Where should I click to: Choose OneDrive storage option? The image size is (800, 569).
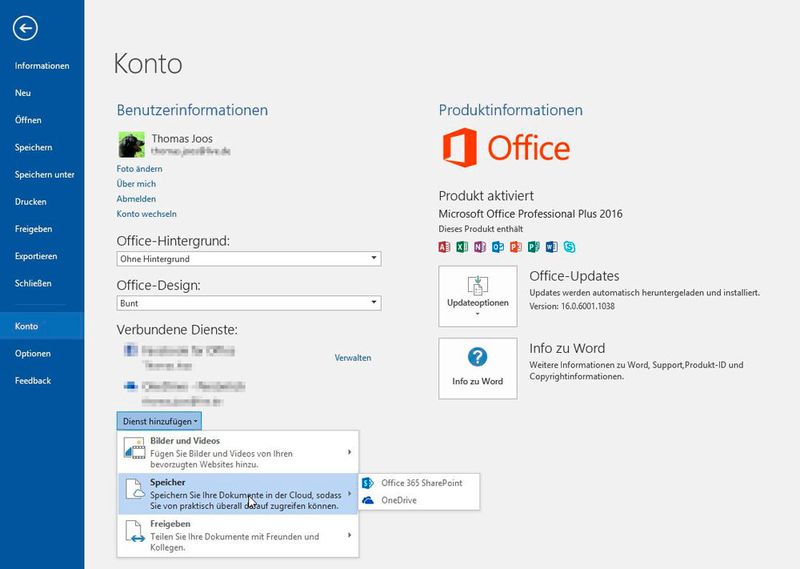pyautogui.click(x=419, y=500)
